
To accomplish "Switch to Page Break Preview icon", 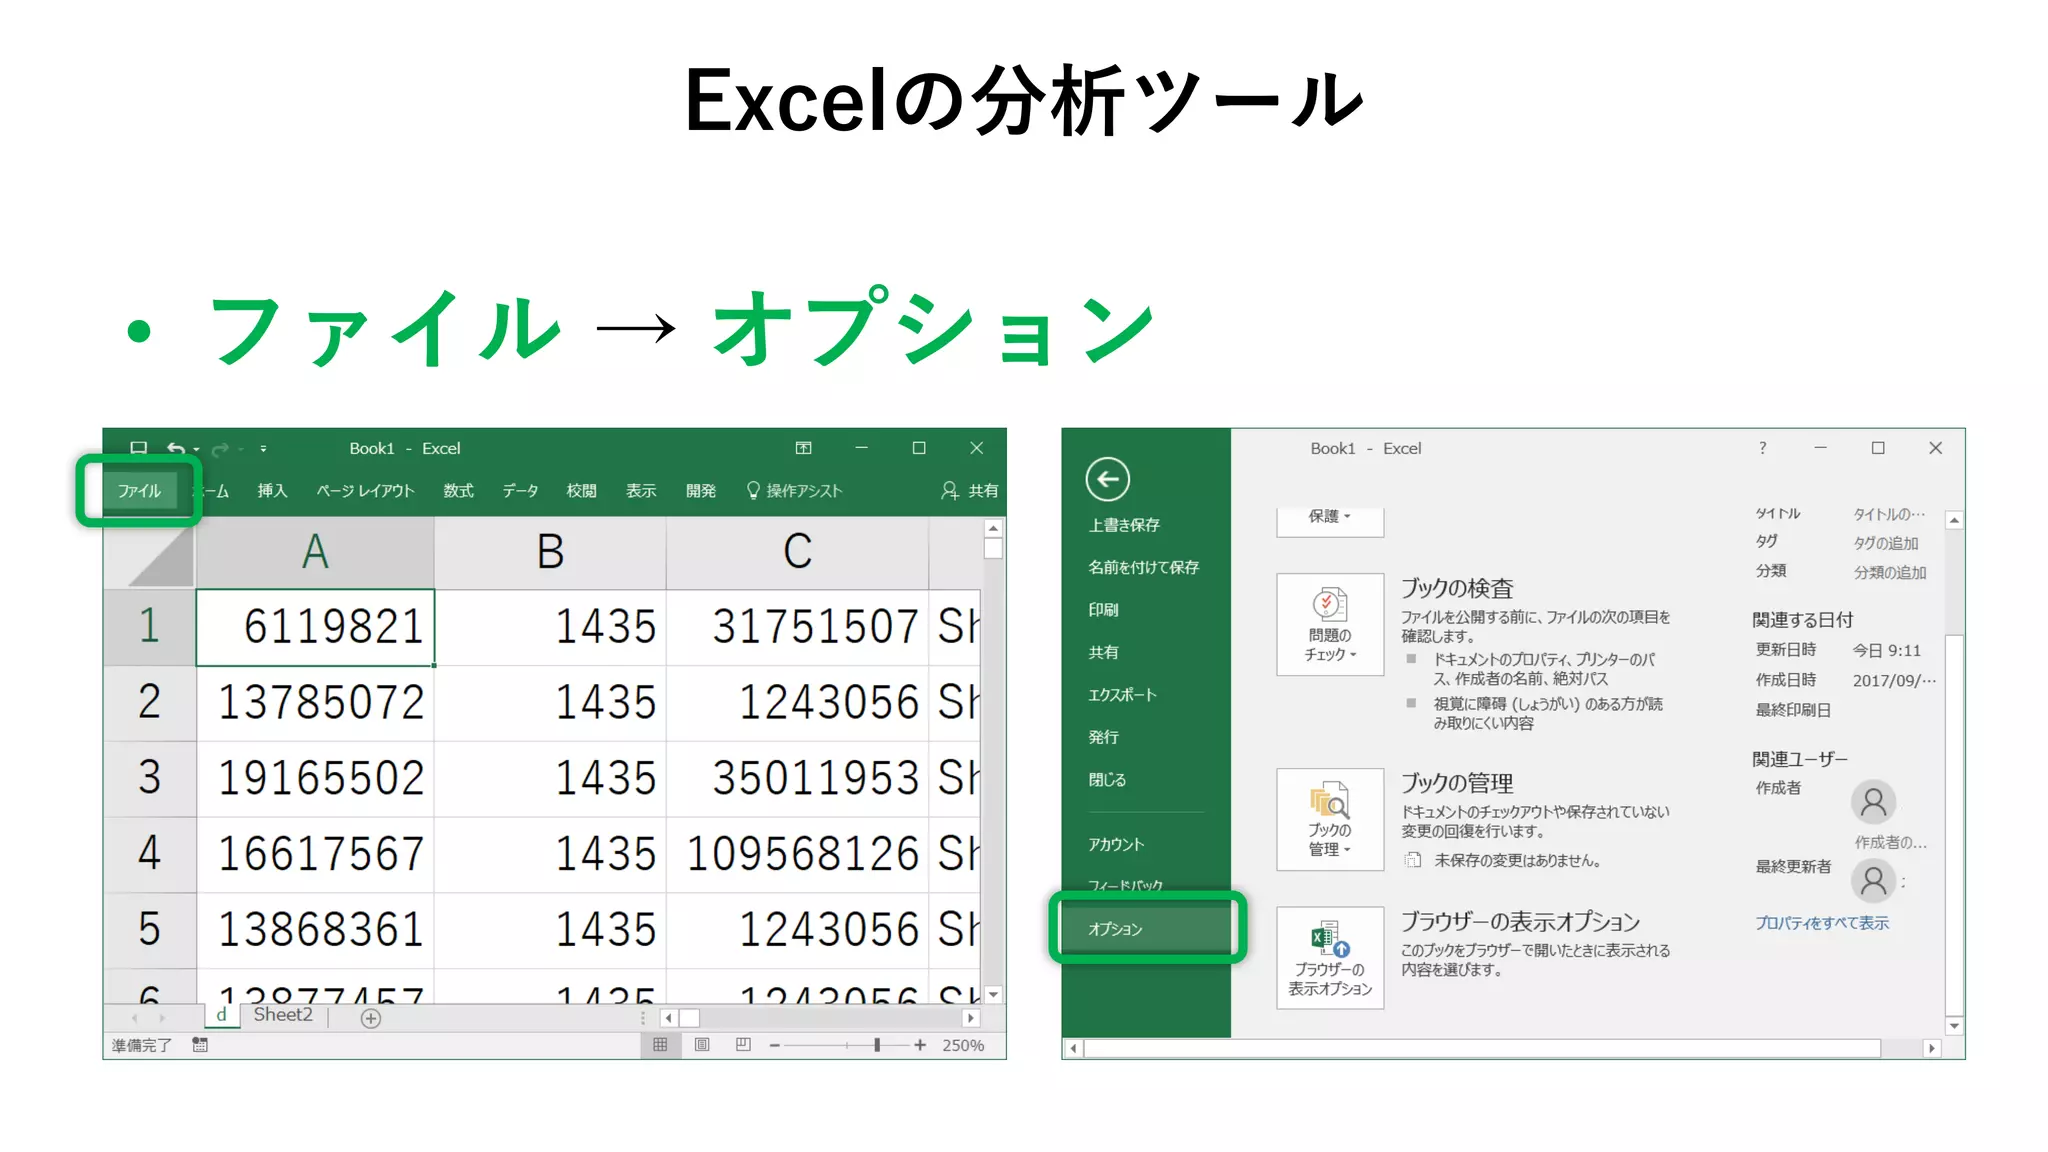I will (x=743, y=1045).
